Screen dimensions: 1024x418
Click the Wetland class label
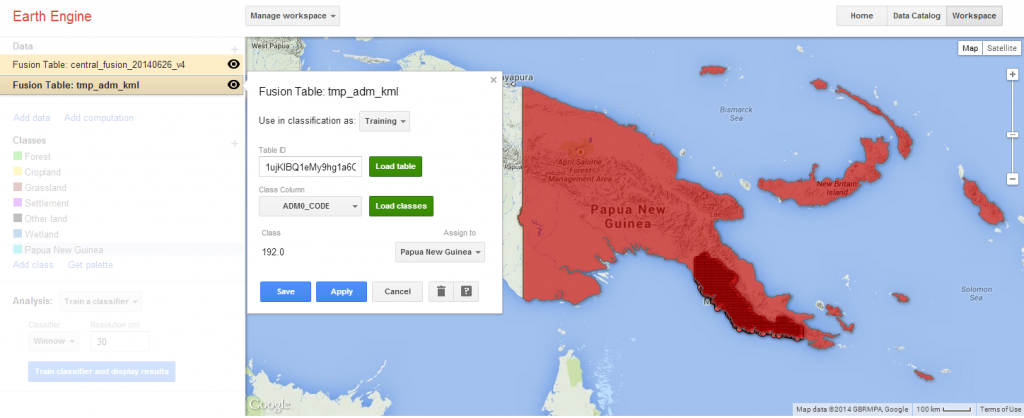(x=41, y=234)
